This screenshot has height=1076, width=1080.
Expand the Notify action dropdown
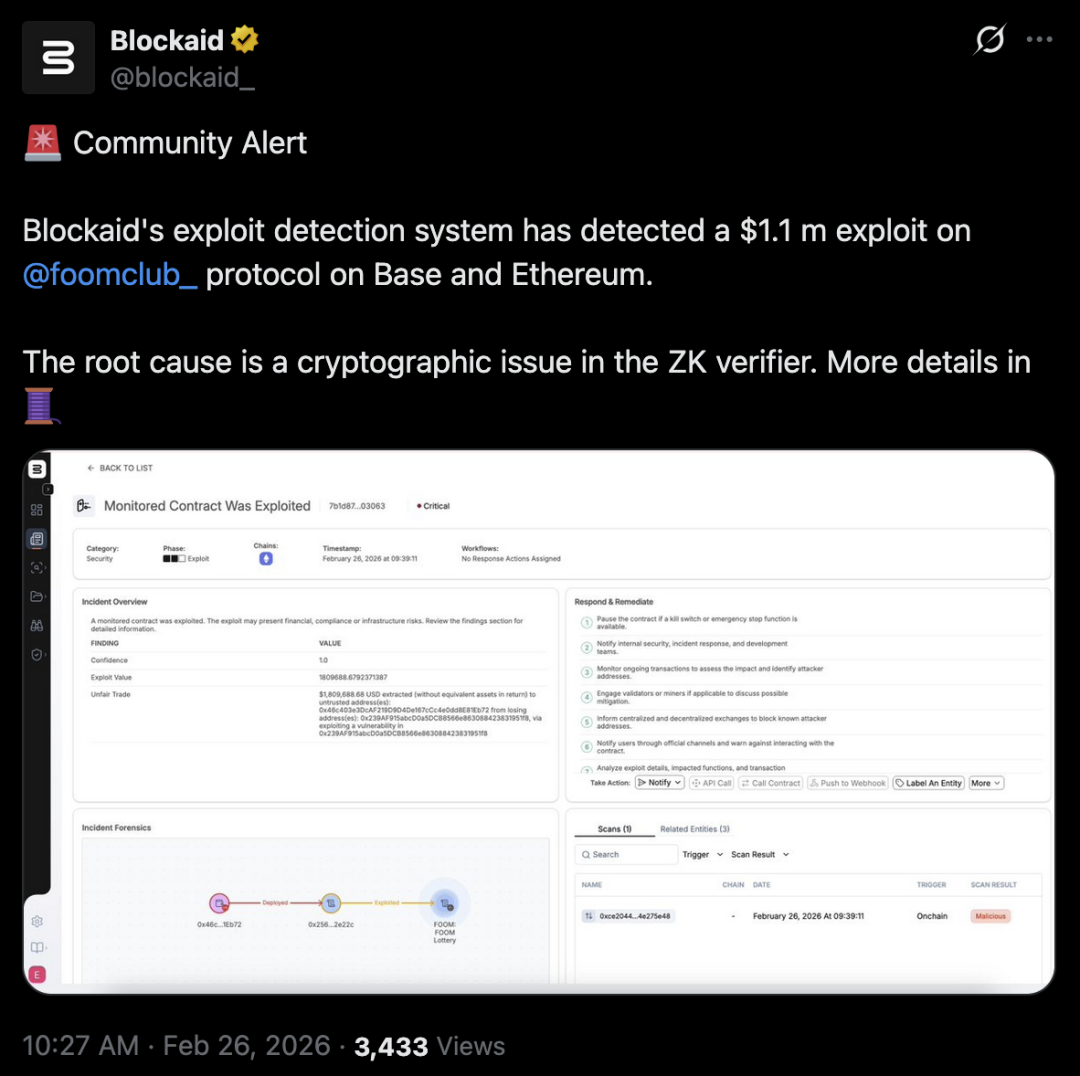coord(660,783)
